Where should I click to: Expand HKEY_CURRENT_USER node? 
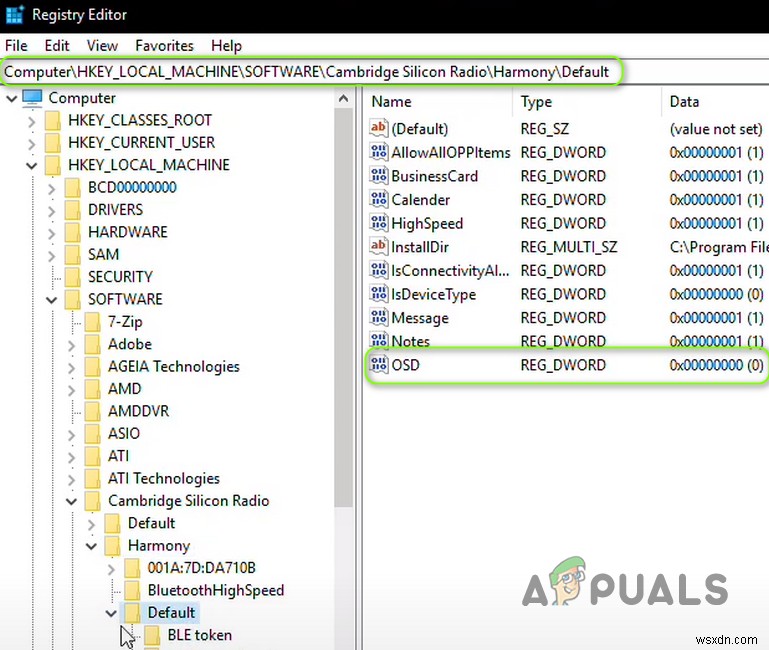point(32,143)
